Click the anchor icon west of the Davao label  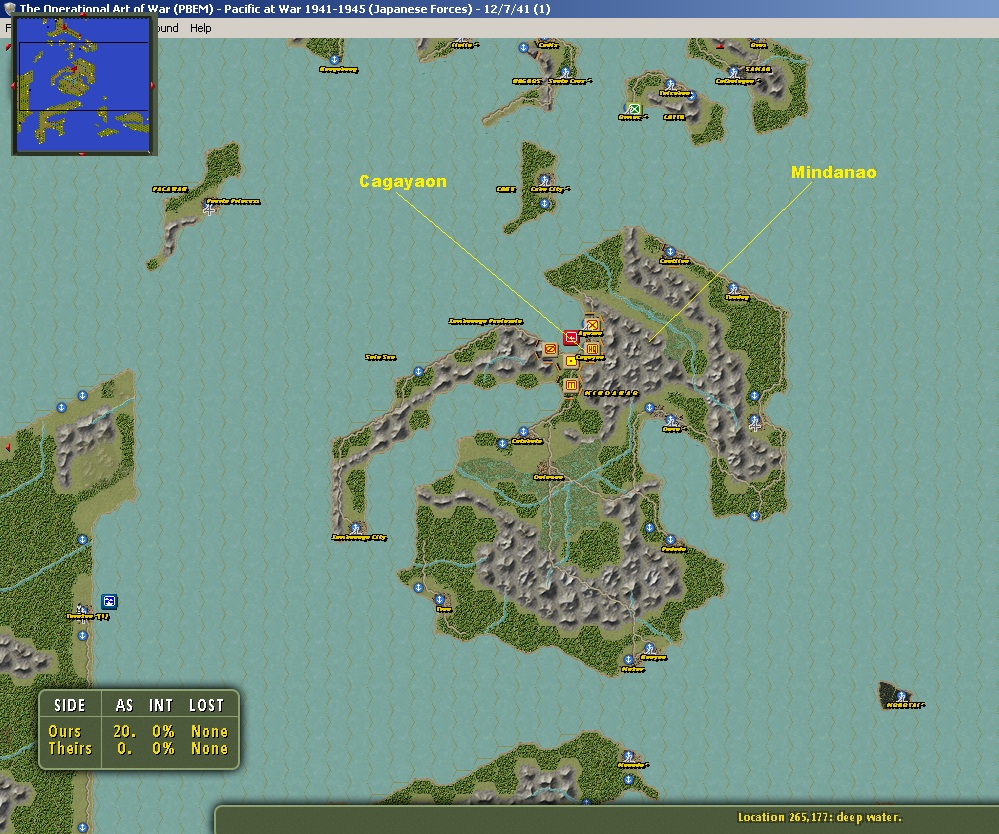[x=649, y=408]
